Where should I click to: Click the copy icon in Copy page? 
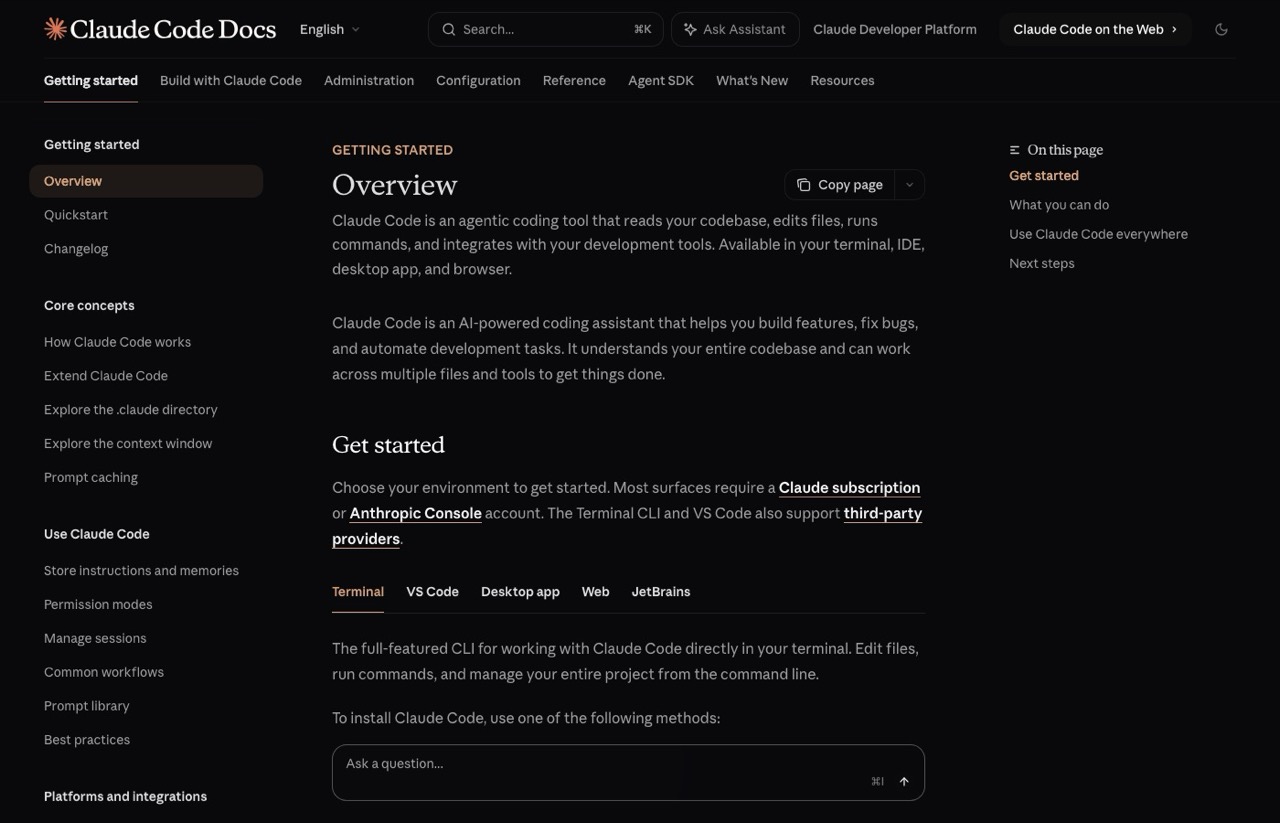coord(803,185)
